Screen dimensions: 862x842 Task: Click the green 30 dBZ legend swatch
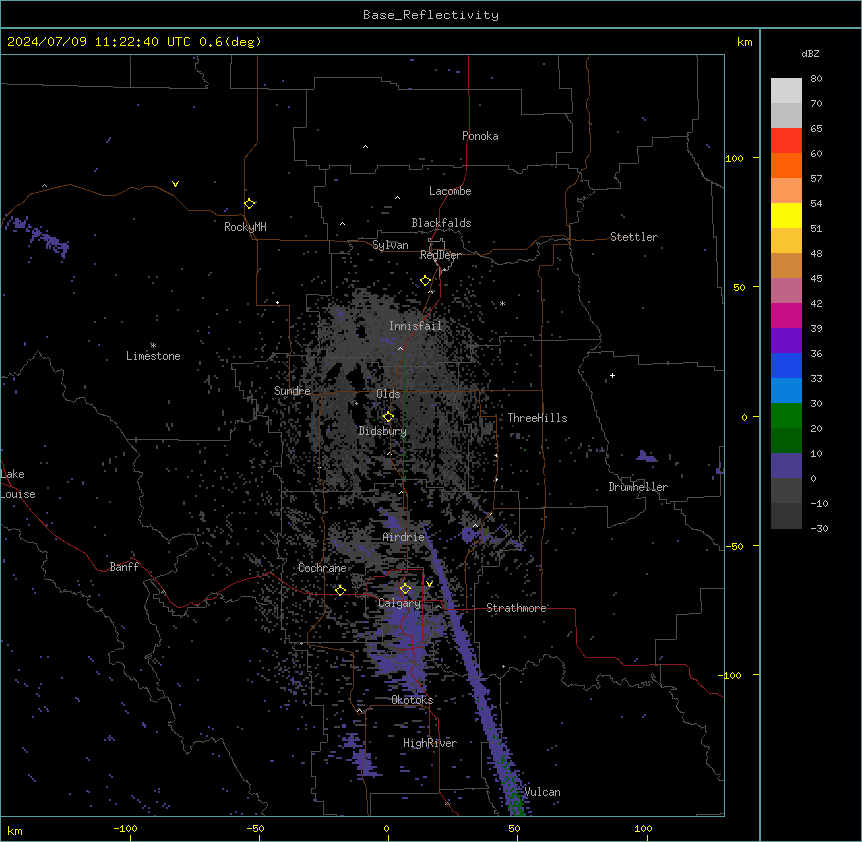pos(786,416)
